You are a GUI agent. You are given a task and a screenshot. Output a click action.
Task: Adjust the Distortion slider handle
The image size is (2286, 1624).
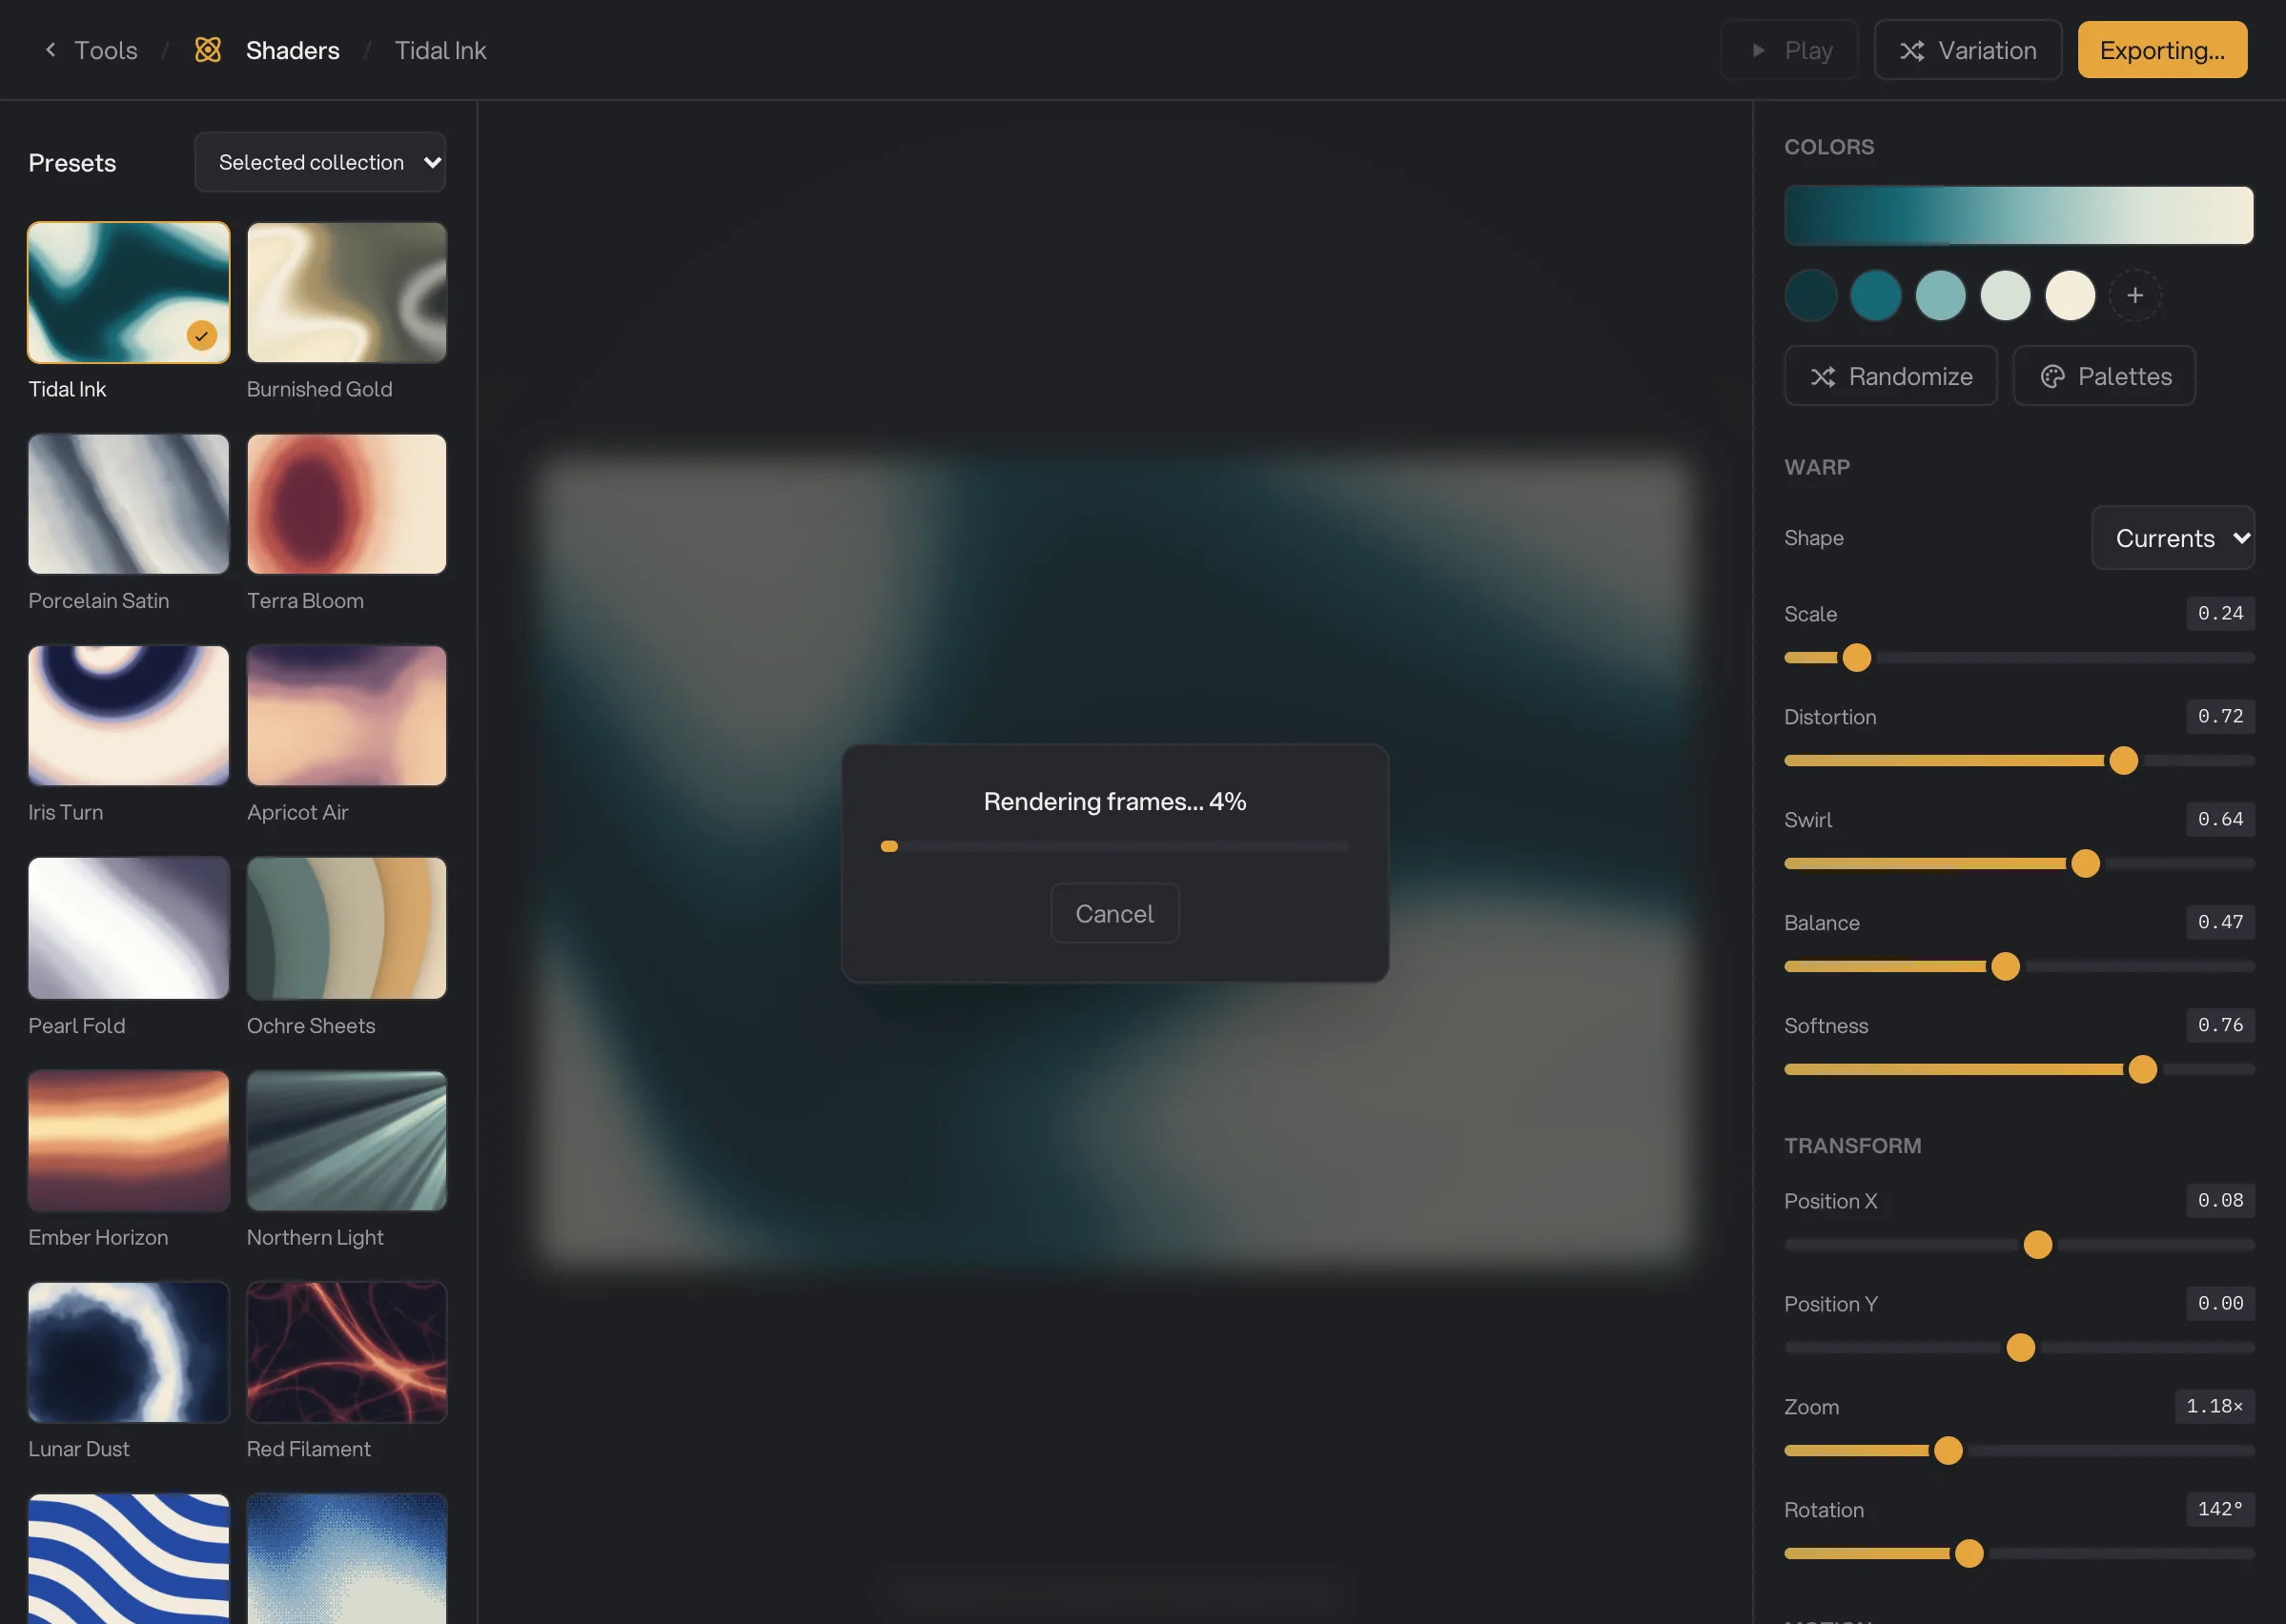(2123, 760)
